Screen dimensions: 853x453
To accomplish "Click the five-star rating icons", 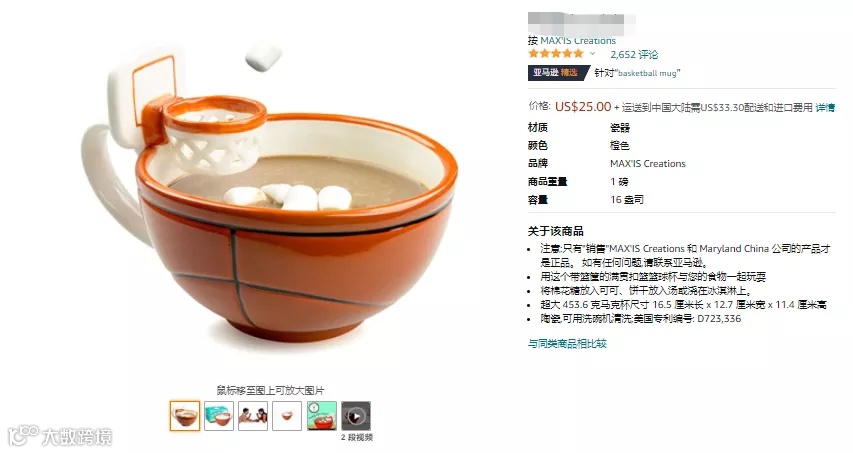I will click(555, 53).
